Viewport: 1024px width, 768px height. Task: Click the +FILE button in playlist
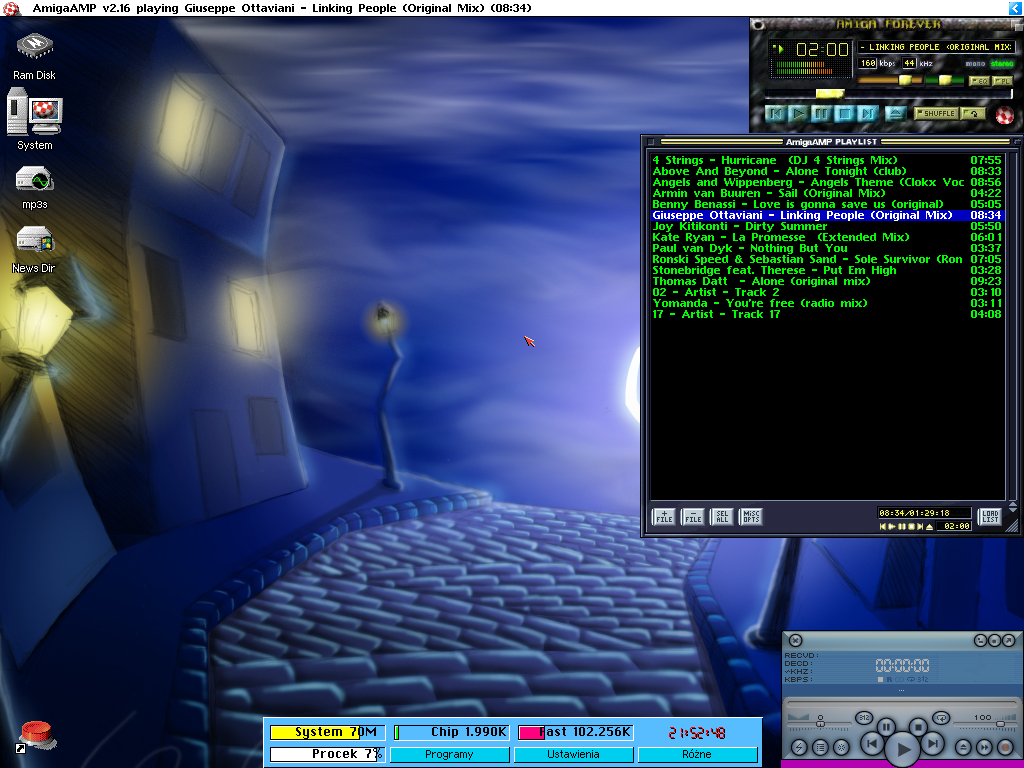pos(664,517)
